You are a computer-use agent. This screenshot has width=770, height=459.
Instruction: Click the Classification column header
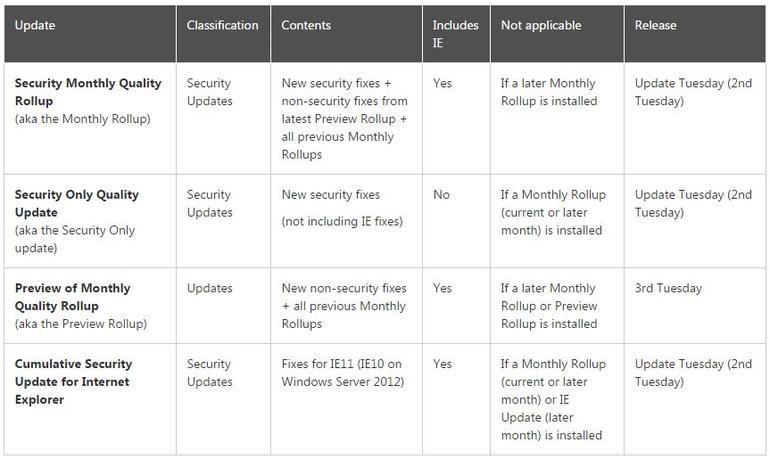coord(222,25)
